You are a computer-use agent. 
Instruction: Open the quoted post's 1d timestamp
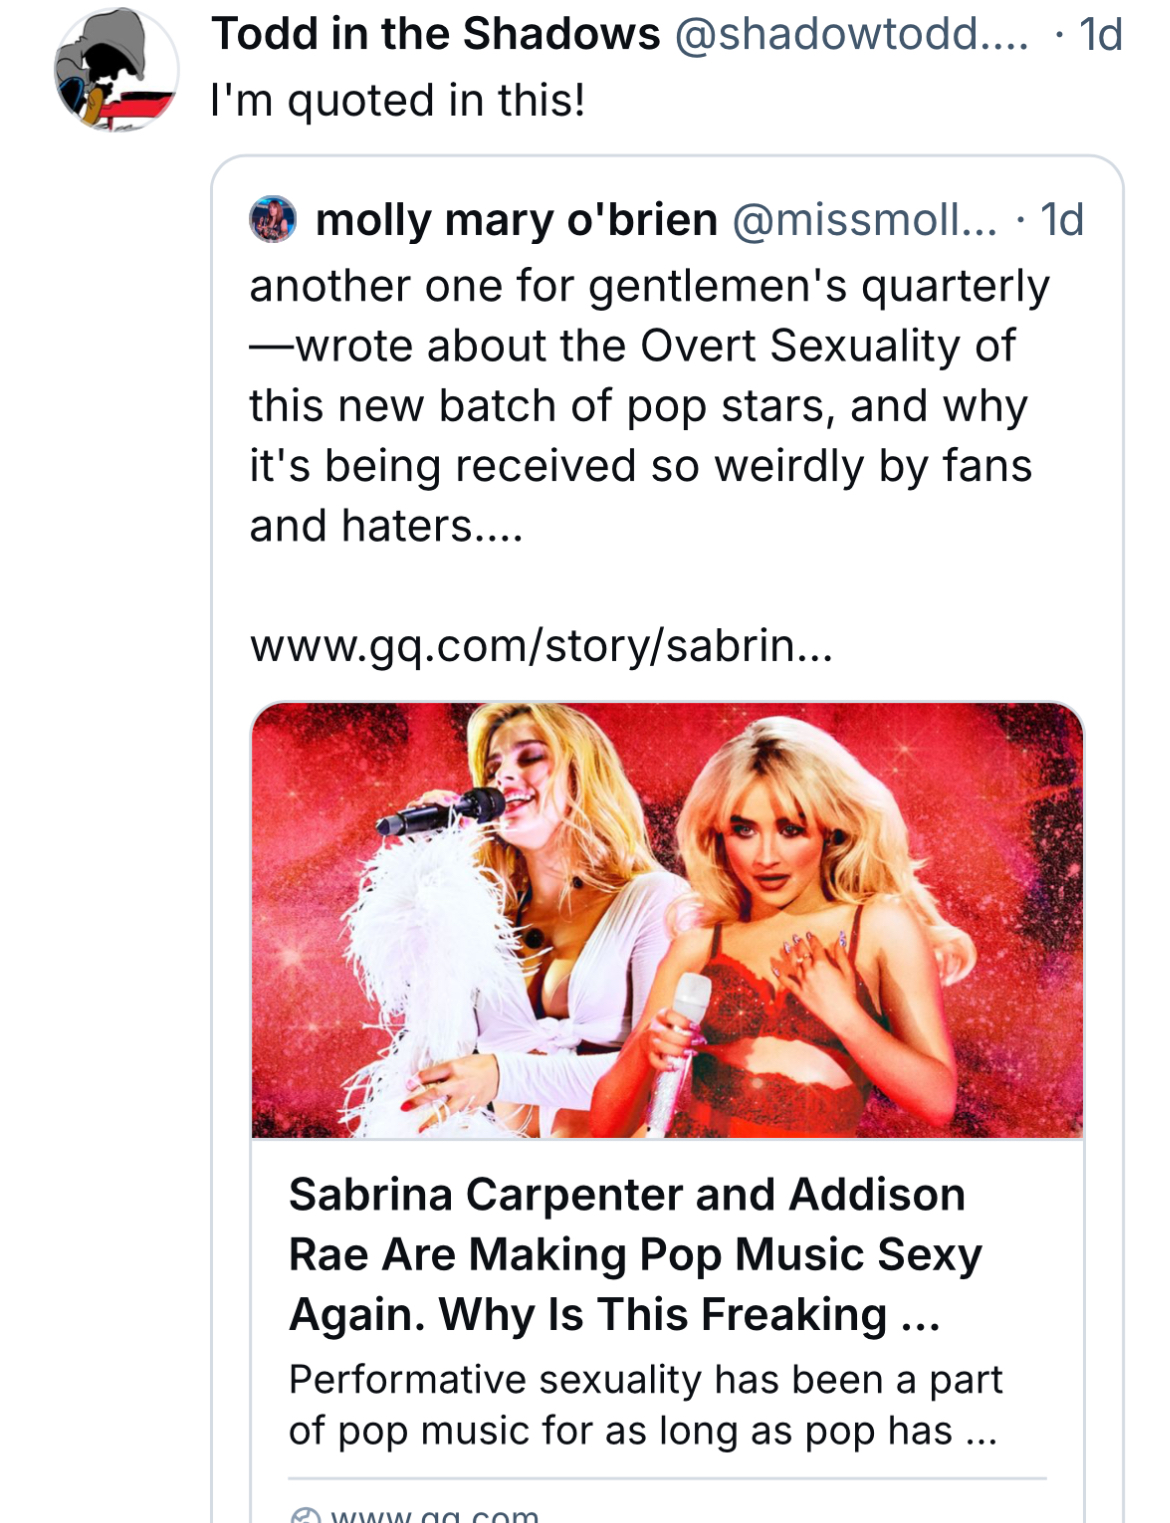(x=1062, y=220)
